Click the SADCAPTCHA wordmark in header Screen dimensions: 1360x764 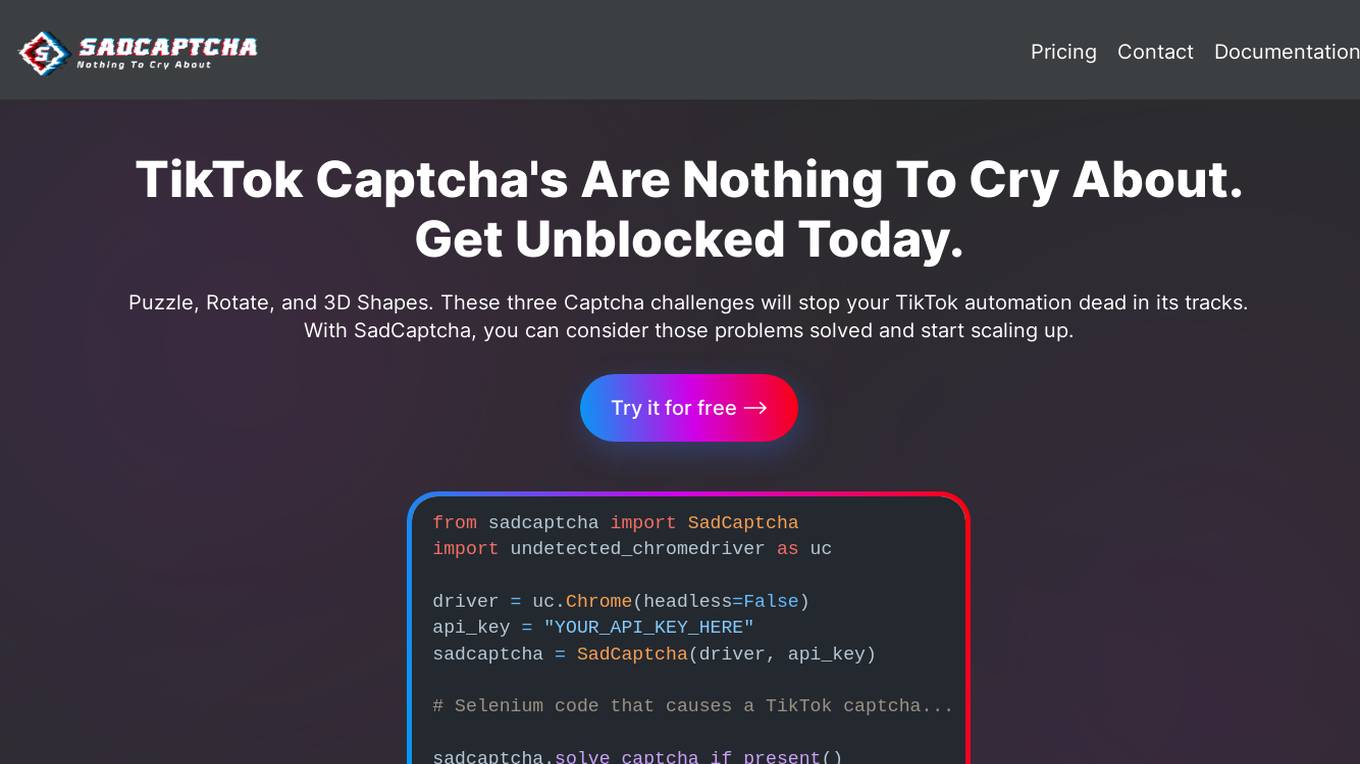pos(168,46)
